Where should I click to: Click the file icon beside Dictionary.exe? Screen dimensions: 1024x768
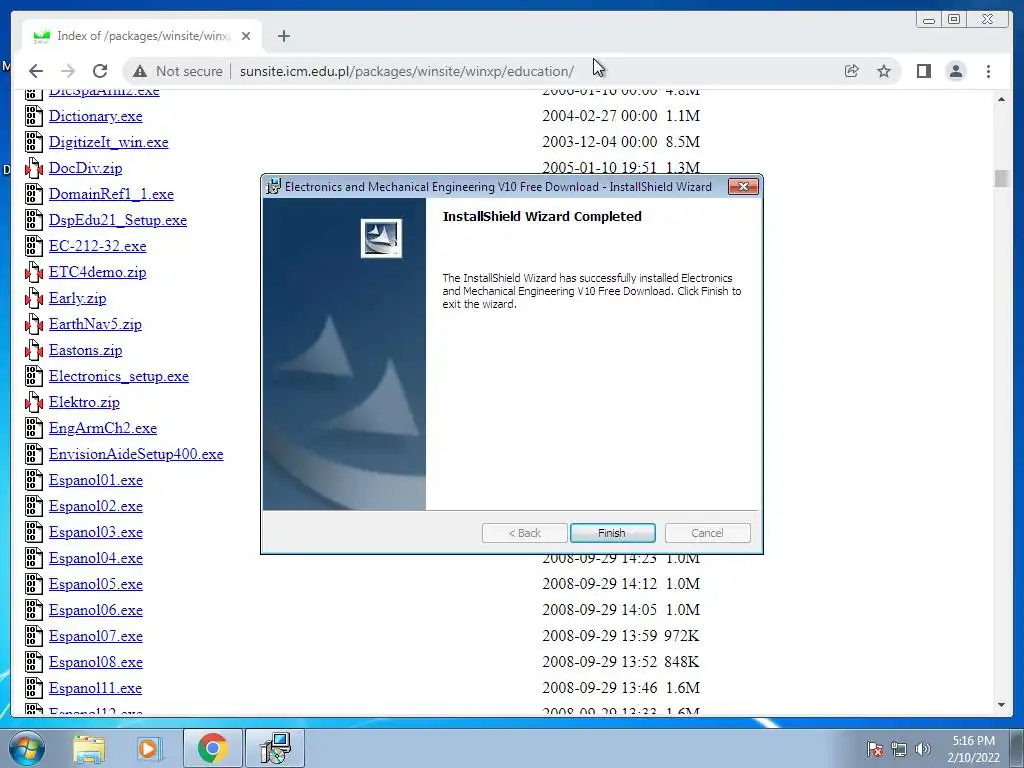coord(34,116)
